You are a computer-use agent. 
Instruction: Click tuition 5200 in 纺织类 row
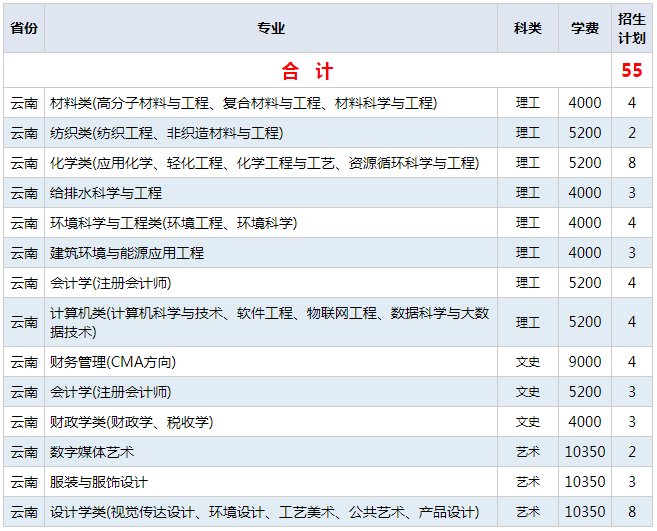pos(585,133)
